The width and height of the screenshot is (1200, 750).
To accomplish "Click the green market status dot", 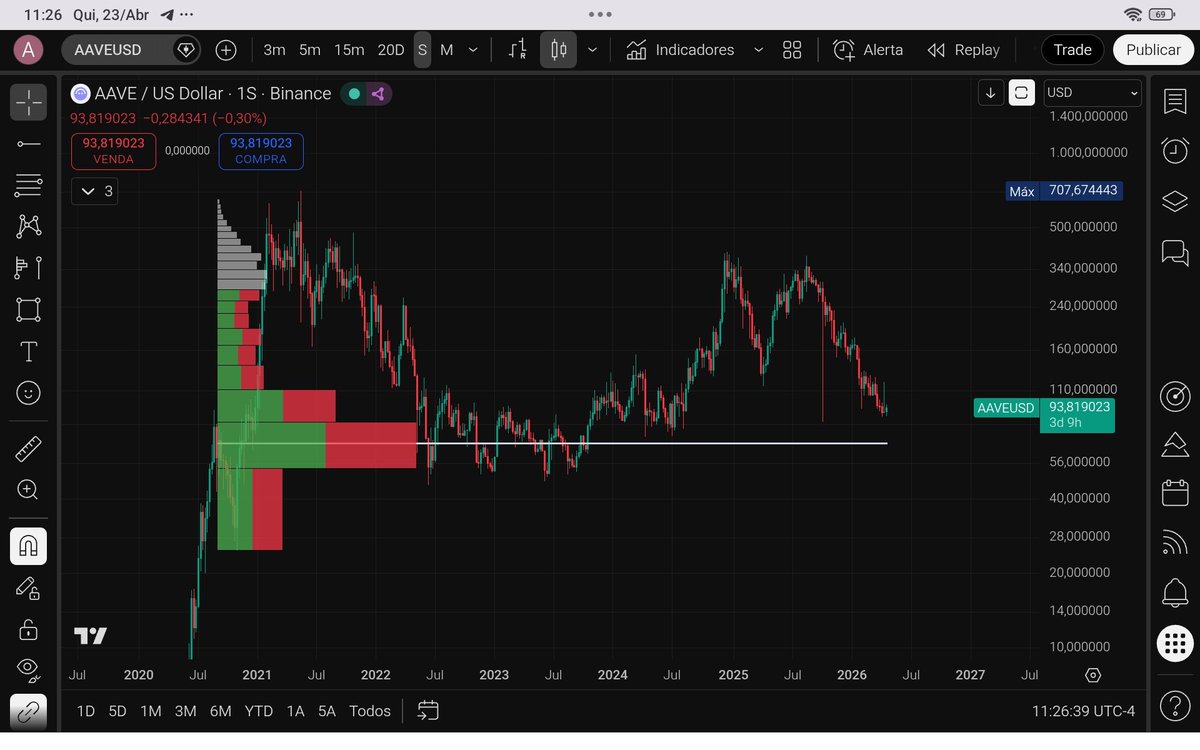I will point(354,94).
